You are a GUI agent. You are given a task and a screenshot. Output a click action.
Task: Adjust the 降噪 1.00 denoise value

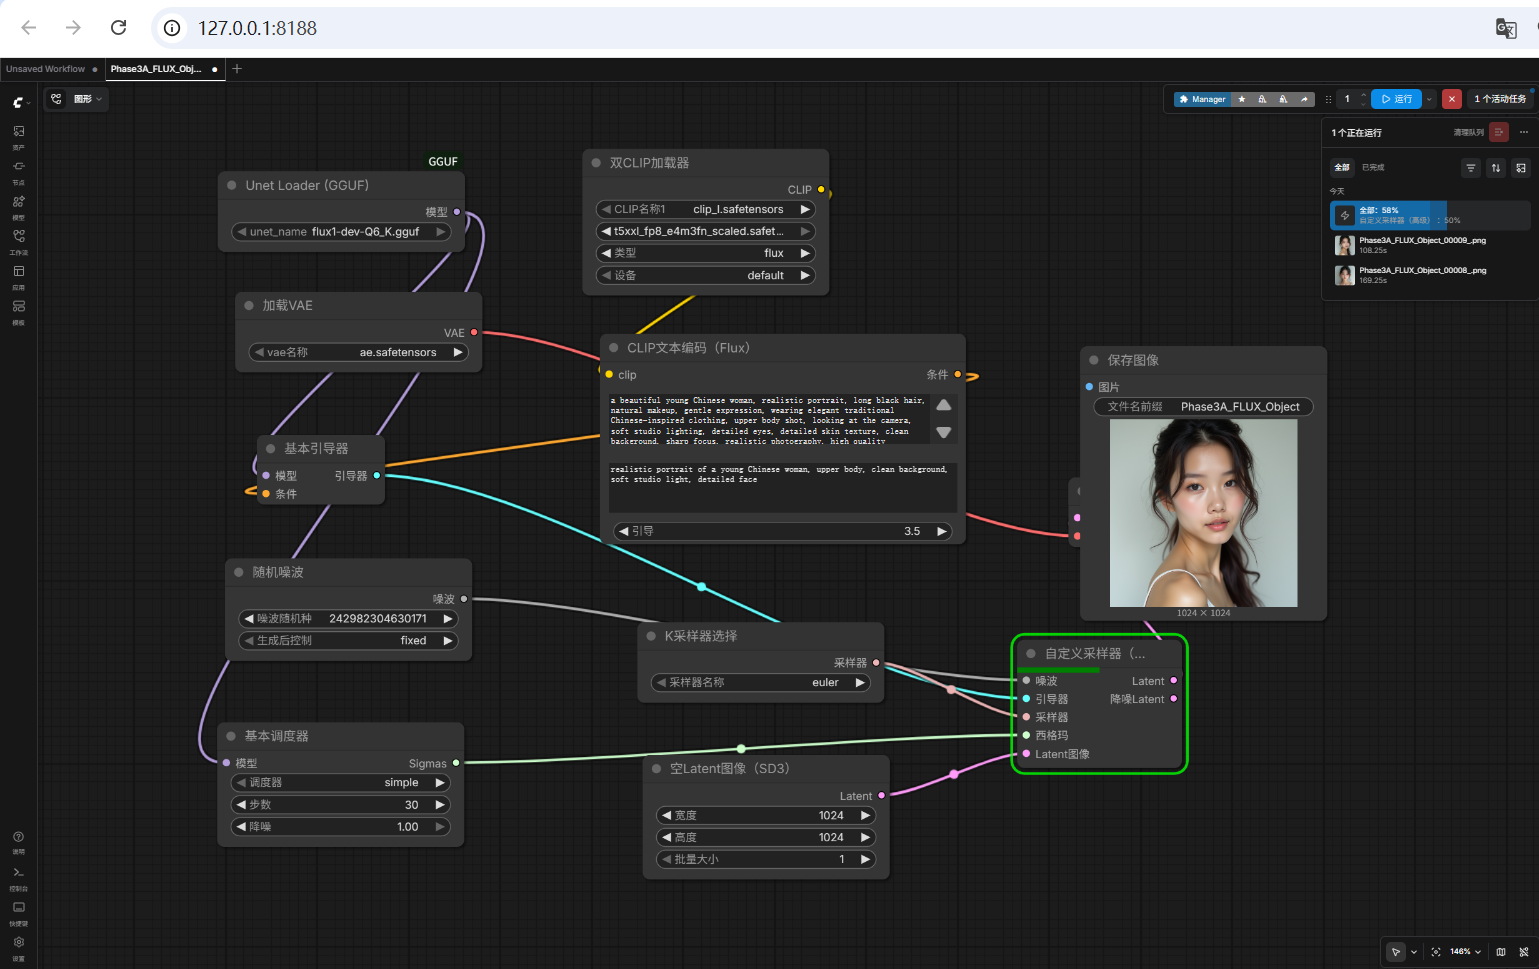[341, 826]
